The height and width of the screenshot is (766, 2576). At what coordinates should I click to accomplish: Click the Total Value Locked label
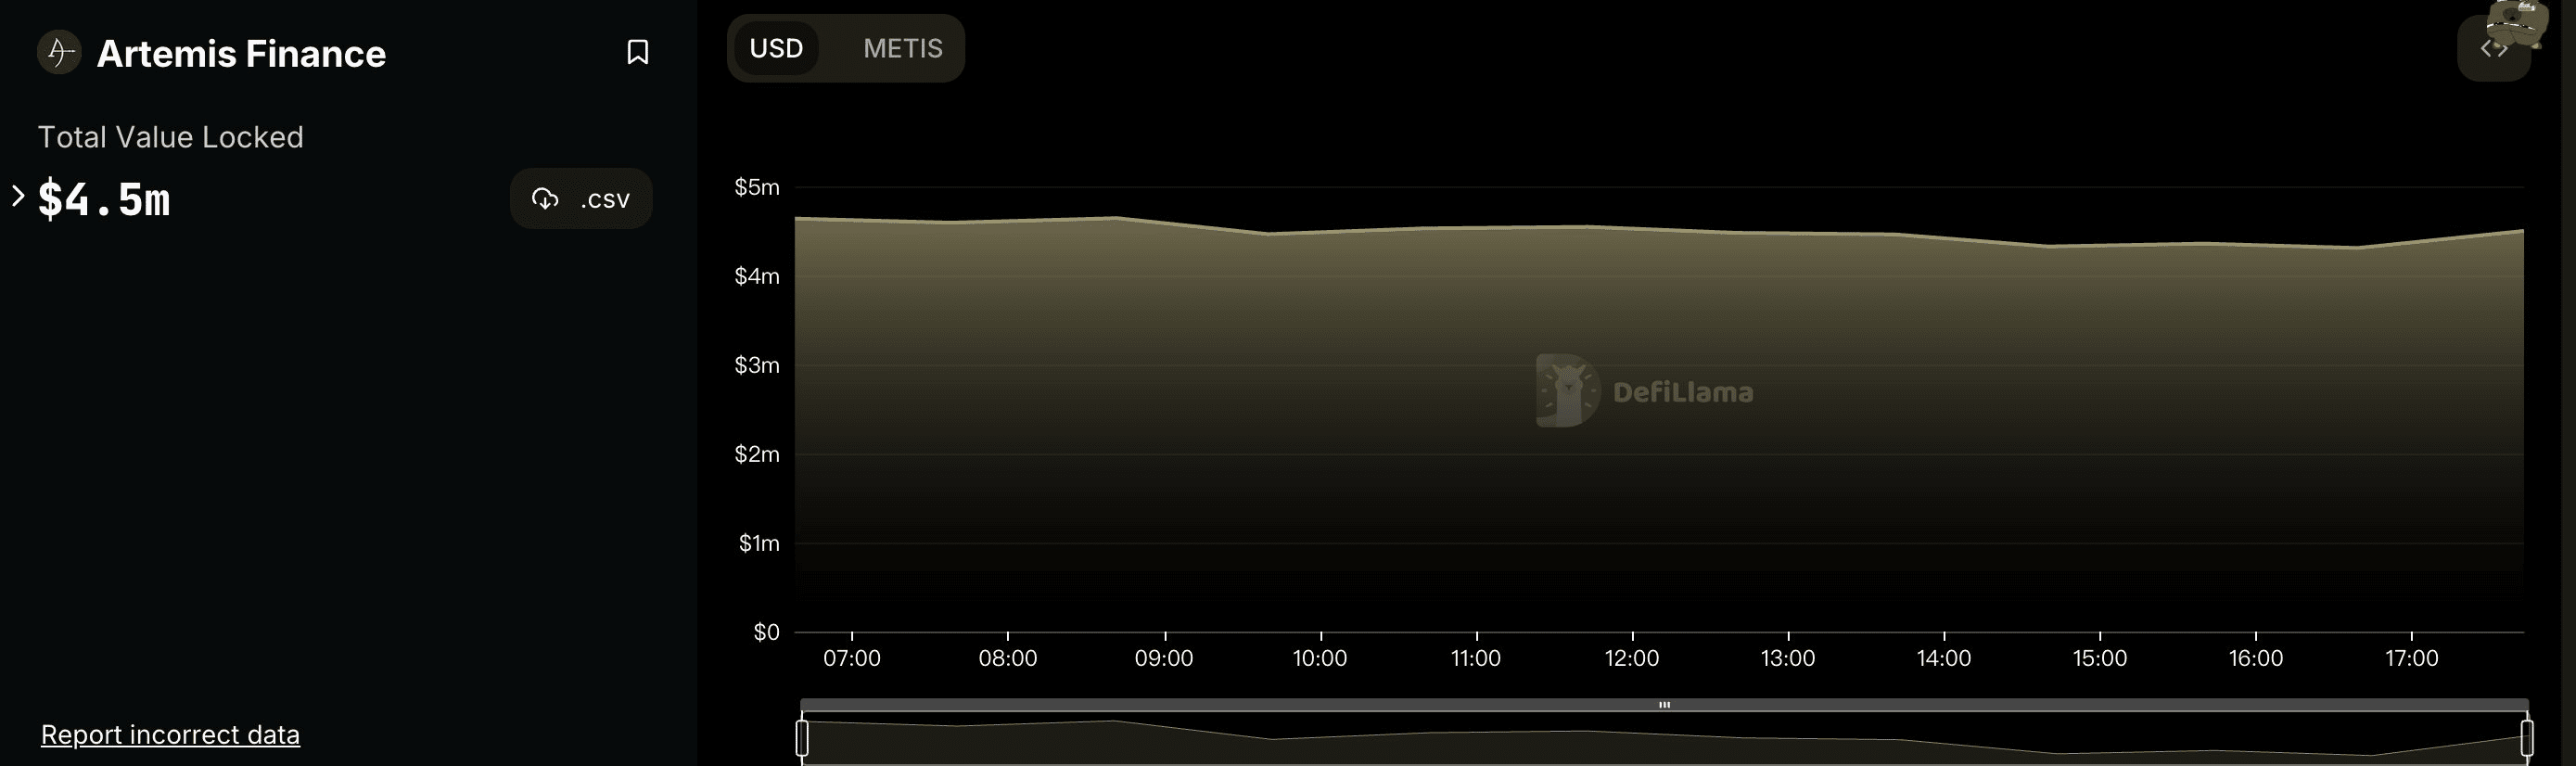tap(170, 137)
